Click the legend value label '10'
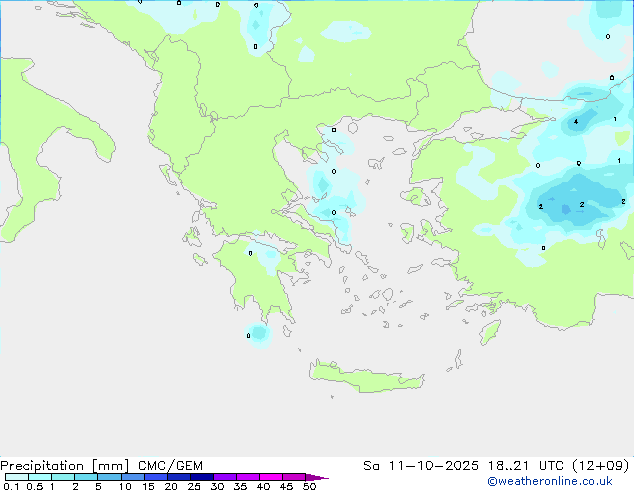This screenshot has height=490, width=634. (125, 486)
